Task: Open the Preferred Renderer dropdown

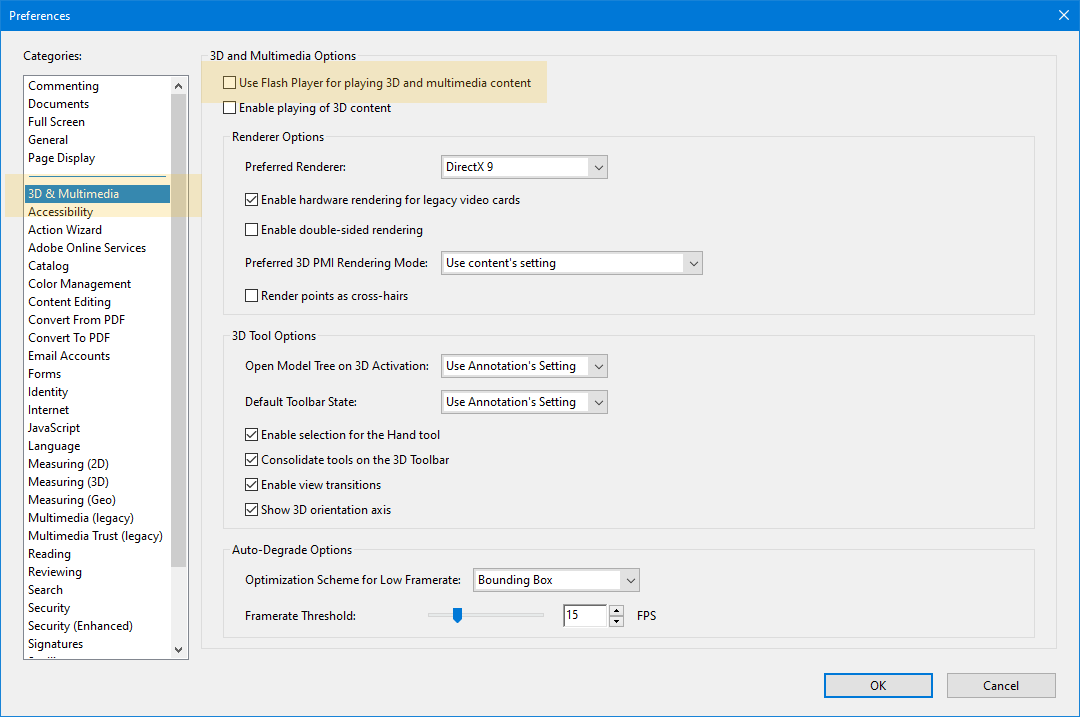Action: tap(598, 167)
